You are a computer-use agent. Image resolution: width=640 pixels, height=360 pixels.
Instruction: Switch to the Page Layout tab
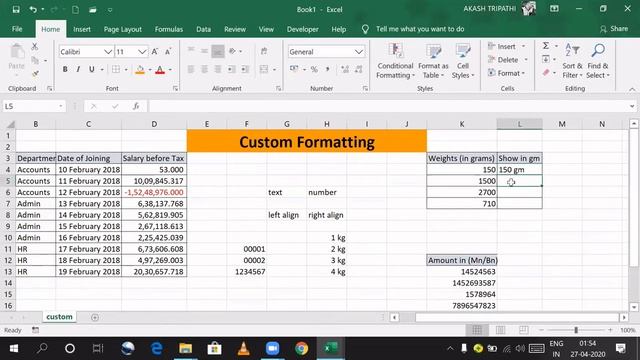point(122,29)
